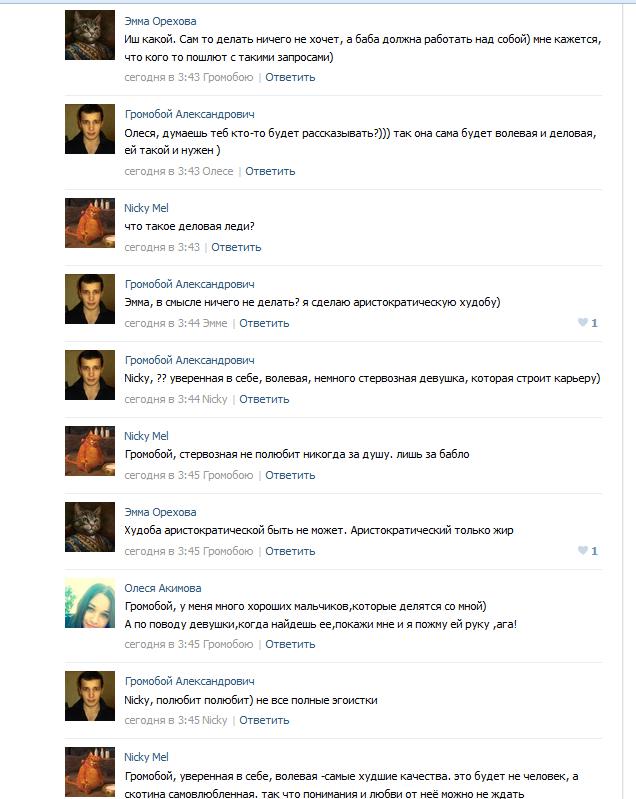Click cat avatar beside 'Иш какой' comment
This screenshot has height=799, width=636.
90,36
